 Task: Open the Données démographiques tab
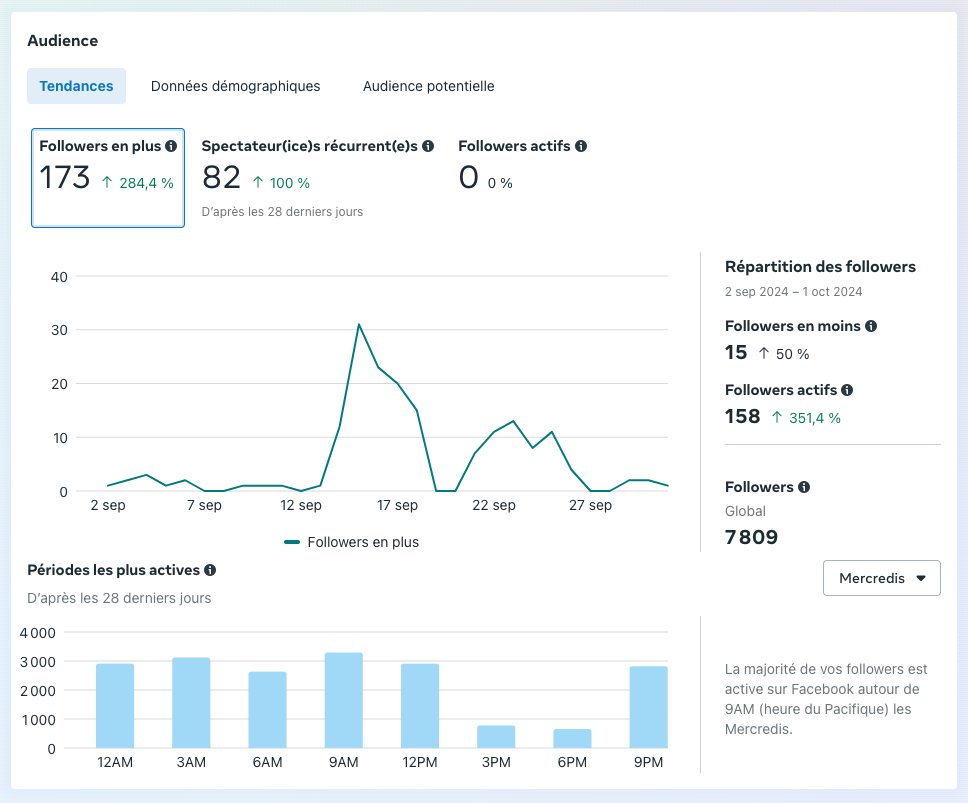point(235,86)
